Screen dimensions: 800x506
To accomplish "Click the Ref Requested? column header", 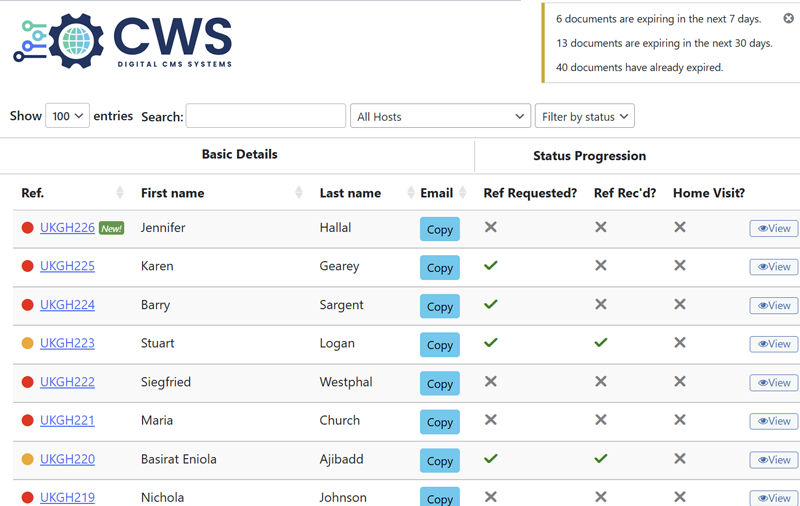I will point(530,193).
